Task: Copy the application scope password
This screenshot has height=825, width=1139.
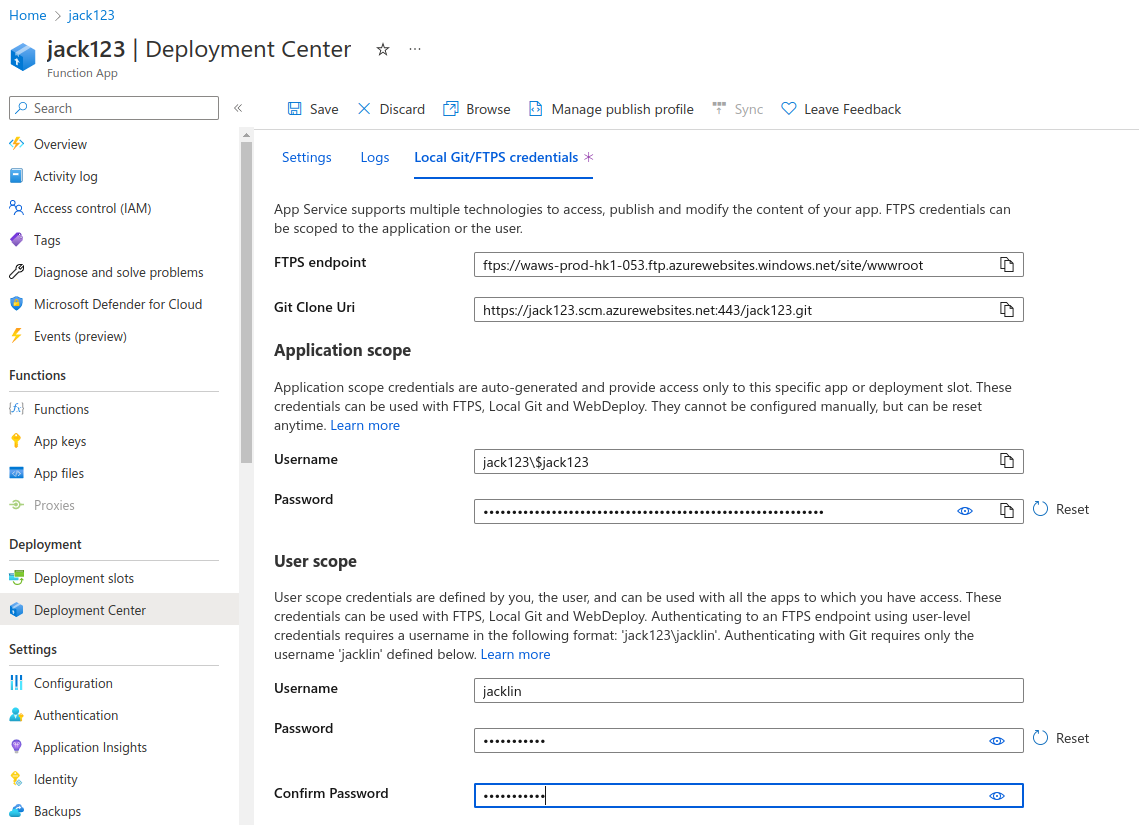Action: [x=1006, y=511]
